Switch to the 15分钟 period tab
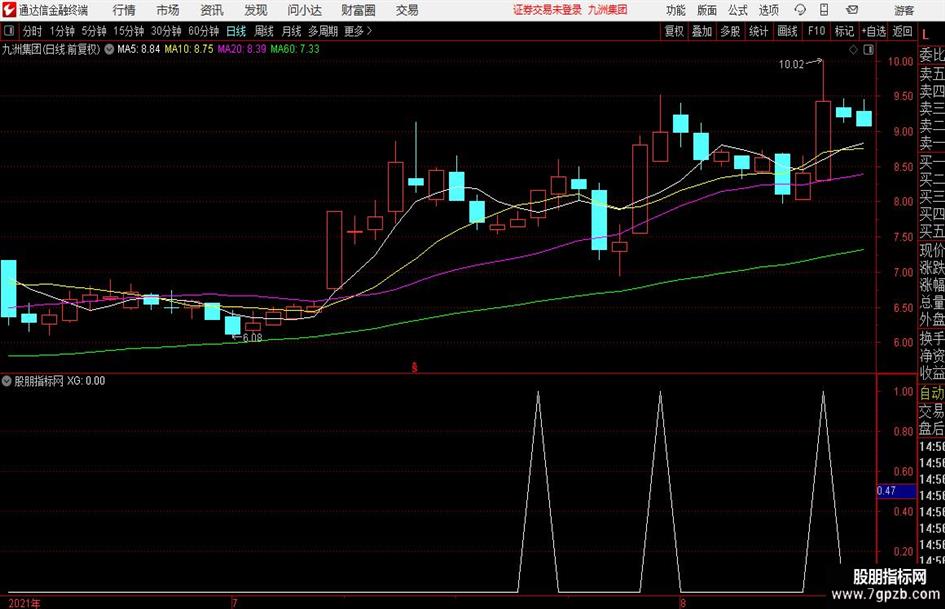The width and height of the screenshot is (945, 609). coord(128,31)
